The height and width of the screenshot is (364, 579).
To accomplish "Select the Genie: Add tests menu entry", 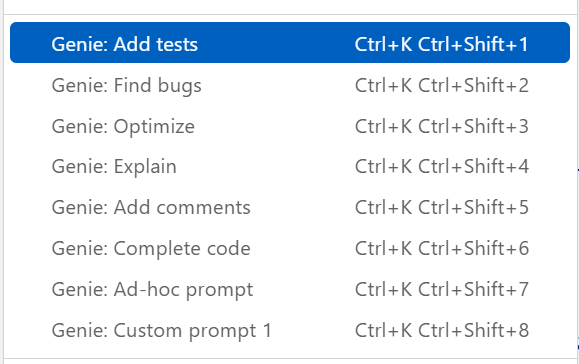I will (x=290, y=43).
